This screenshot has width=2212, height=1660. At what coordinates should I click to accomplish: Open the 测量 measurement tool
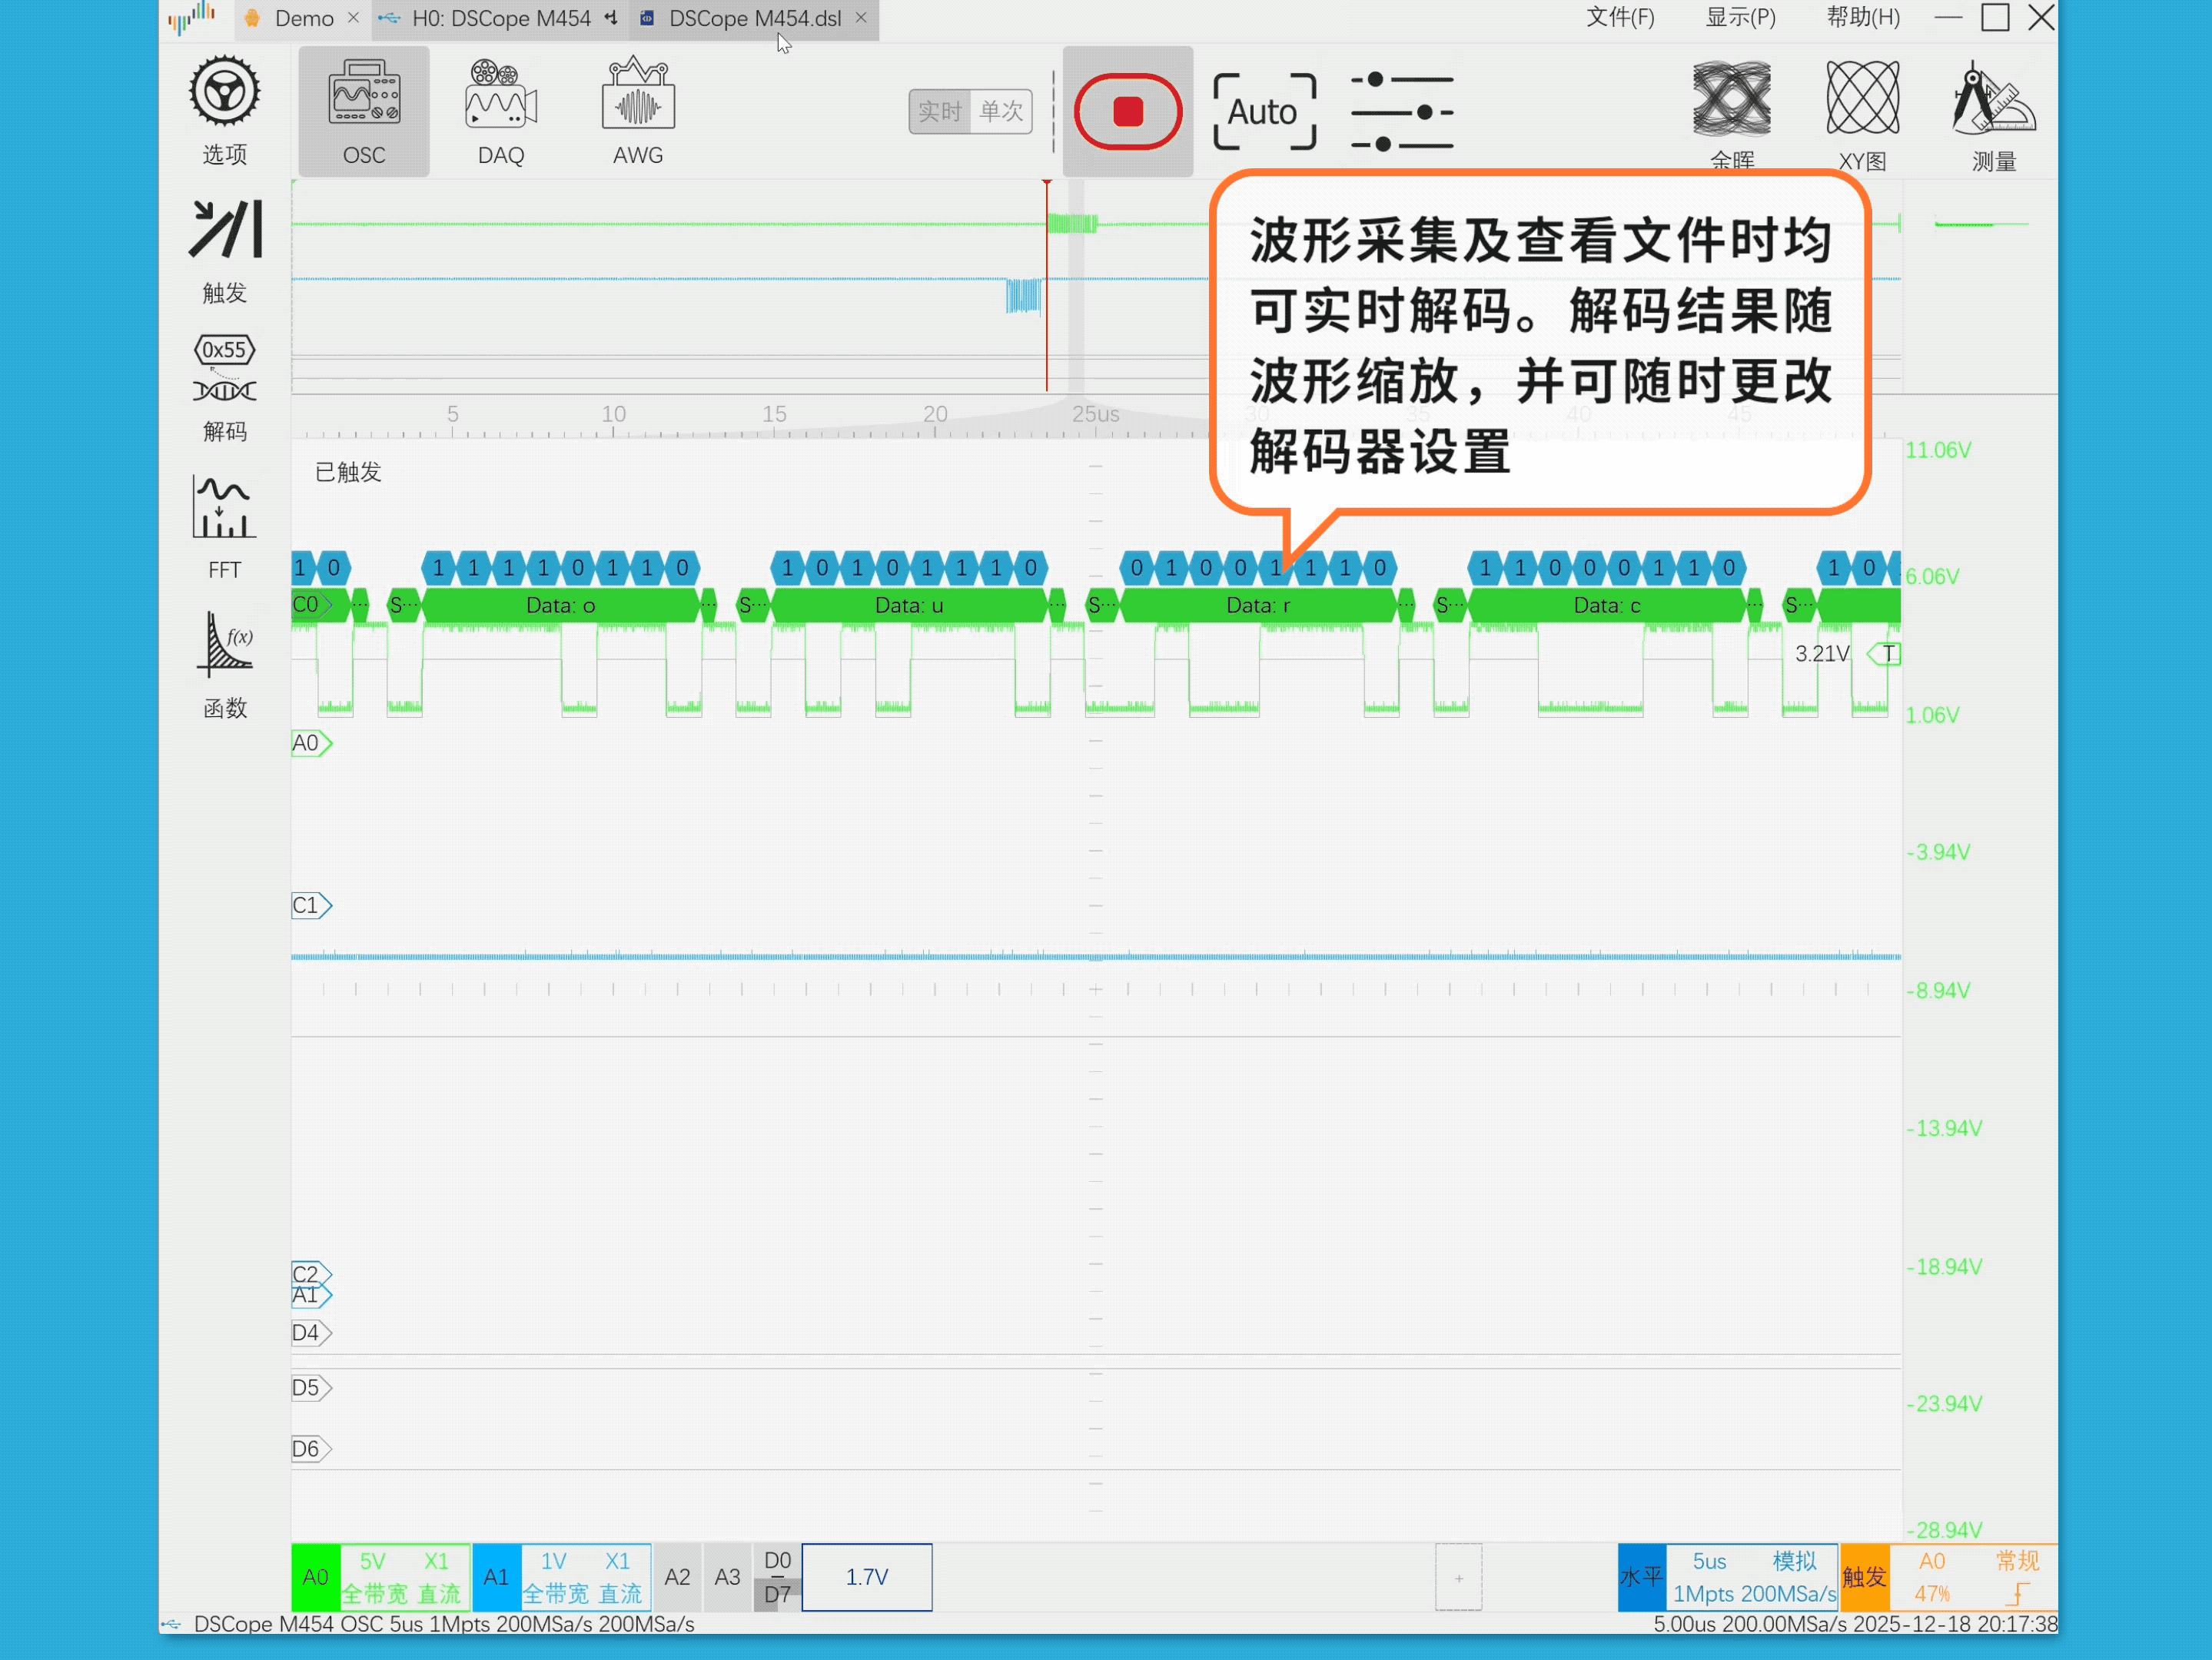(x=1992, y=99)
